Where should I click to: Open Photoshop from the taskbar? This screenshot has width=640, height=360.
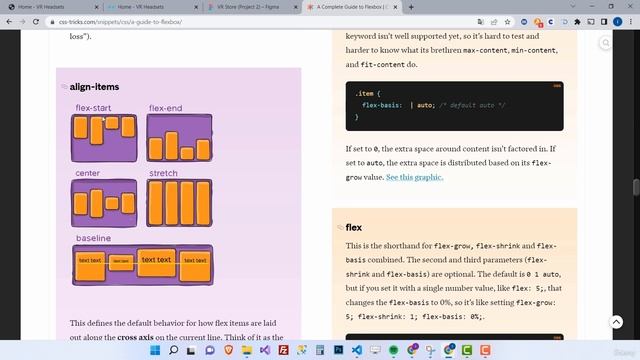[338, 350]
